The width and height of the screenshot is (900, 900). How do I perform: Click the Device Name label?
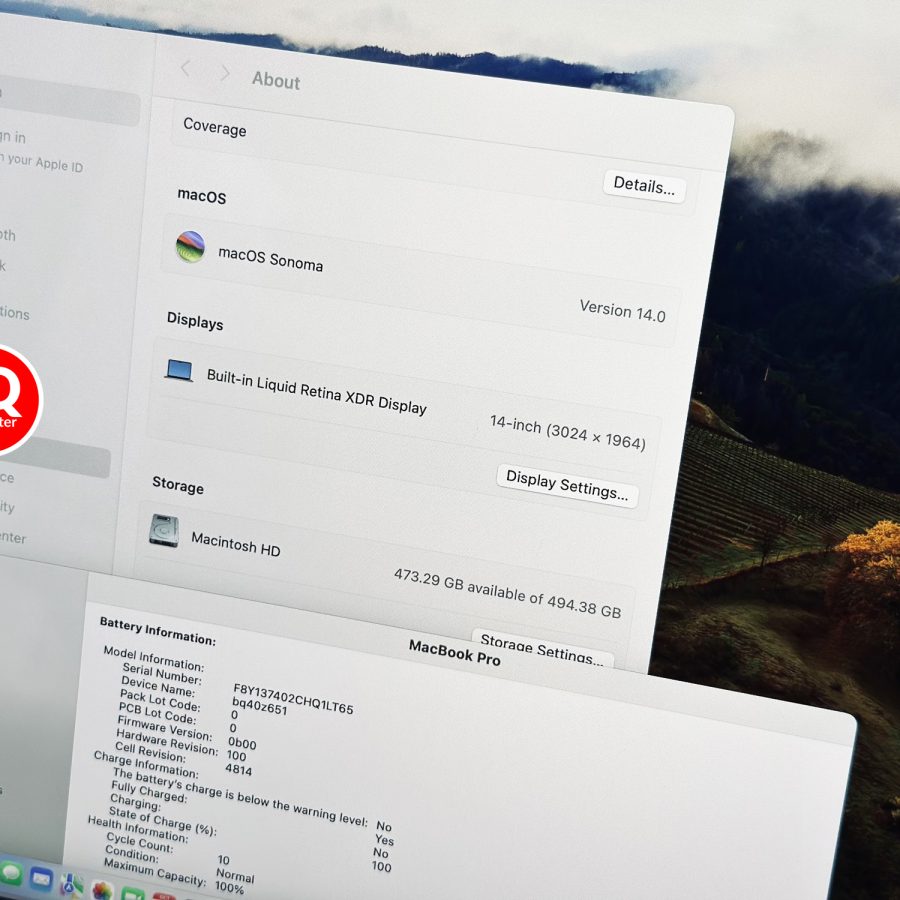158,686
